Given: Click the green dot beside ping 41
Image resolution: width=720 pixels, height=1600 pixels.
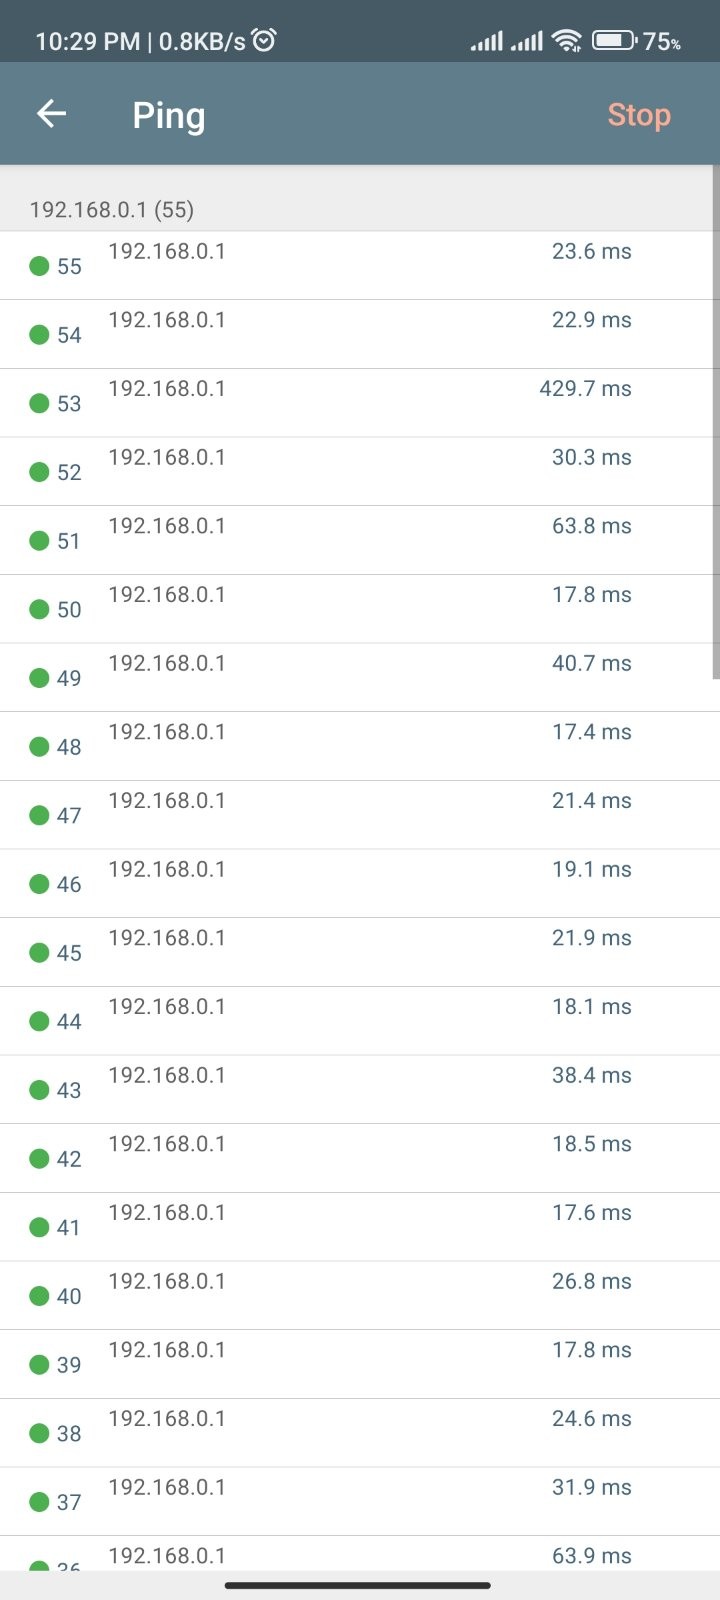Looking at the screenshot, I should click(x=40, y=1227).
